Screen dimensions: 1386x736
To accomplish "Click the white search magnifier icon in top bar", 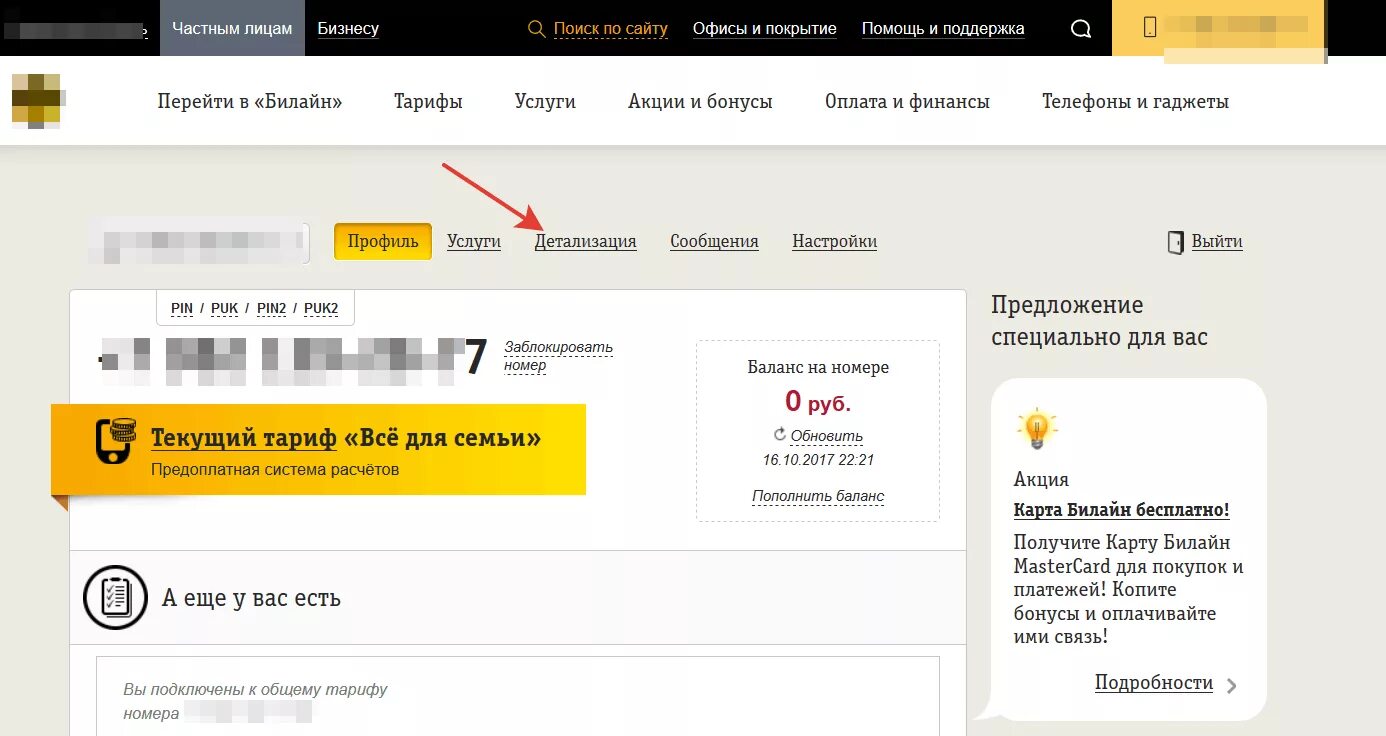I will click(1081, 29).
